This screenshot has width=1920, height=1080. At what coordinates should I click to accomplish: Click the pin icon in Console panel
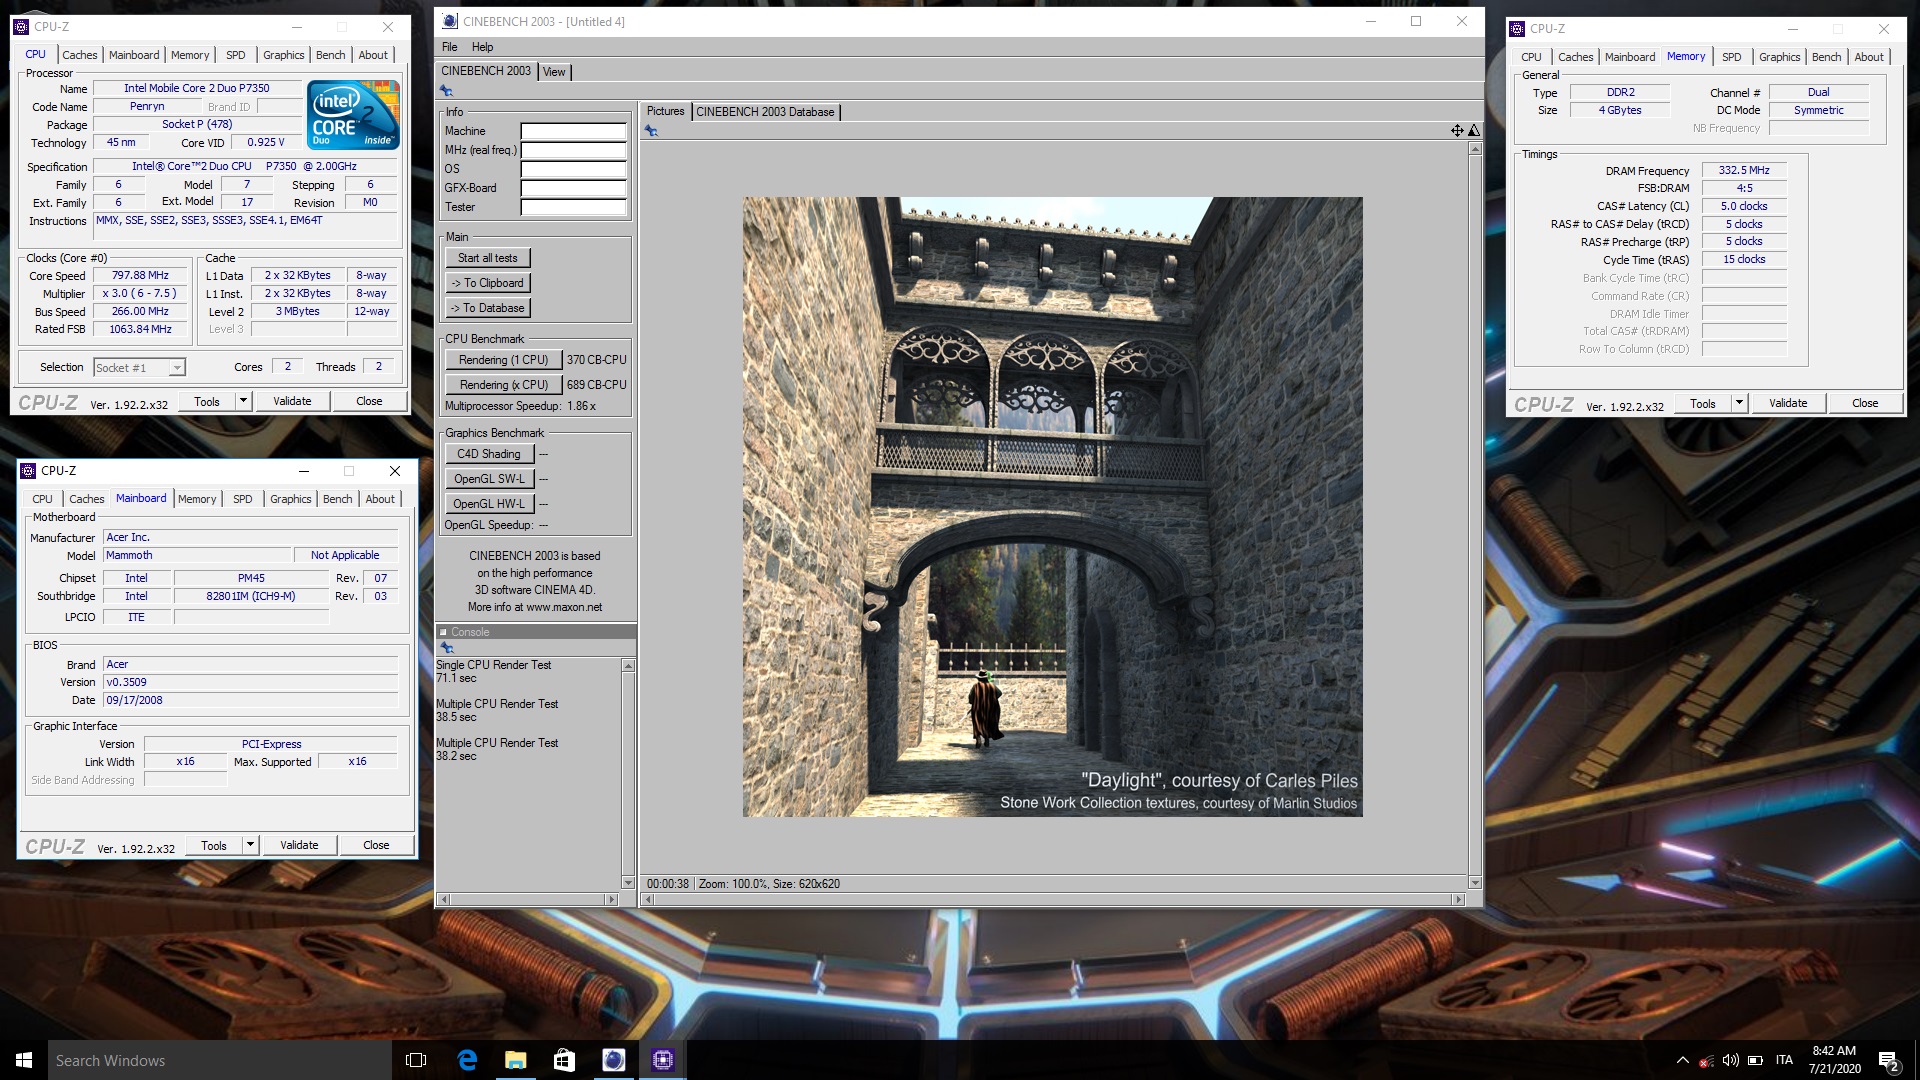point(447,648)
